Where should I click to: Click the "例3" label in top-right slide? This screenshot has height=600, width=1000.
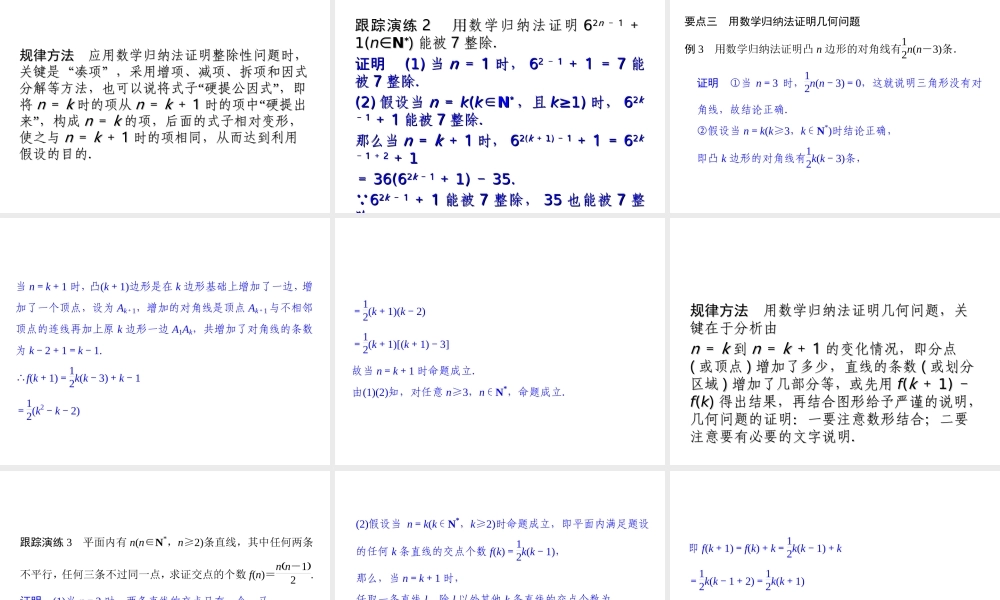pos(692,47)
